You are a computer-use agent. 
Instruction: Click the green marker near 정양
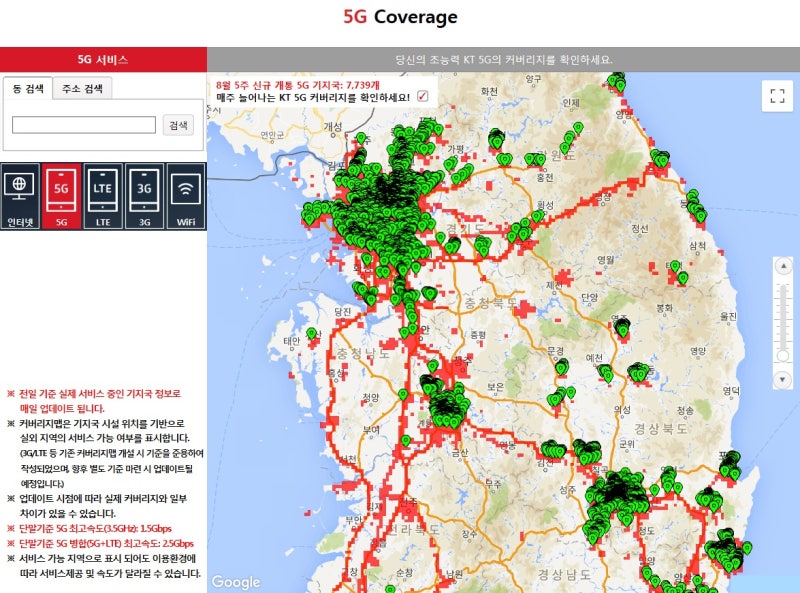pyautogui.click(x=403, y=394)
